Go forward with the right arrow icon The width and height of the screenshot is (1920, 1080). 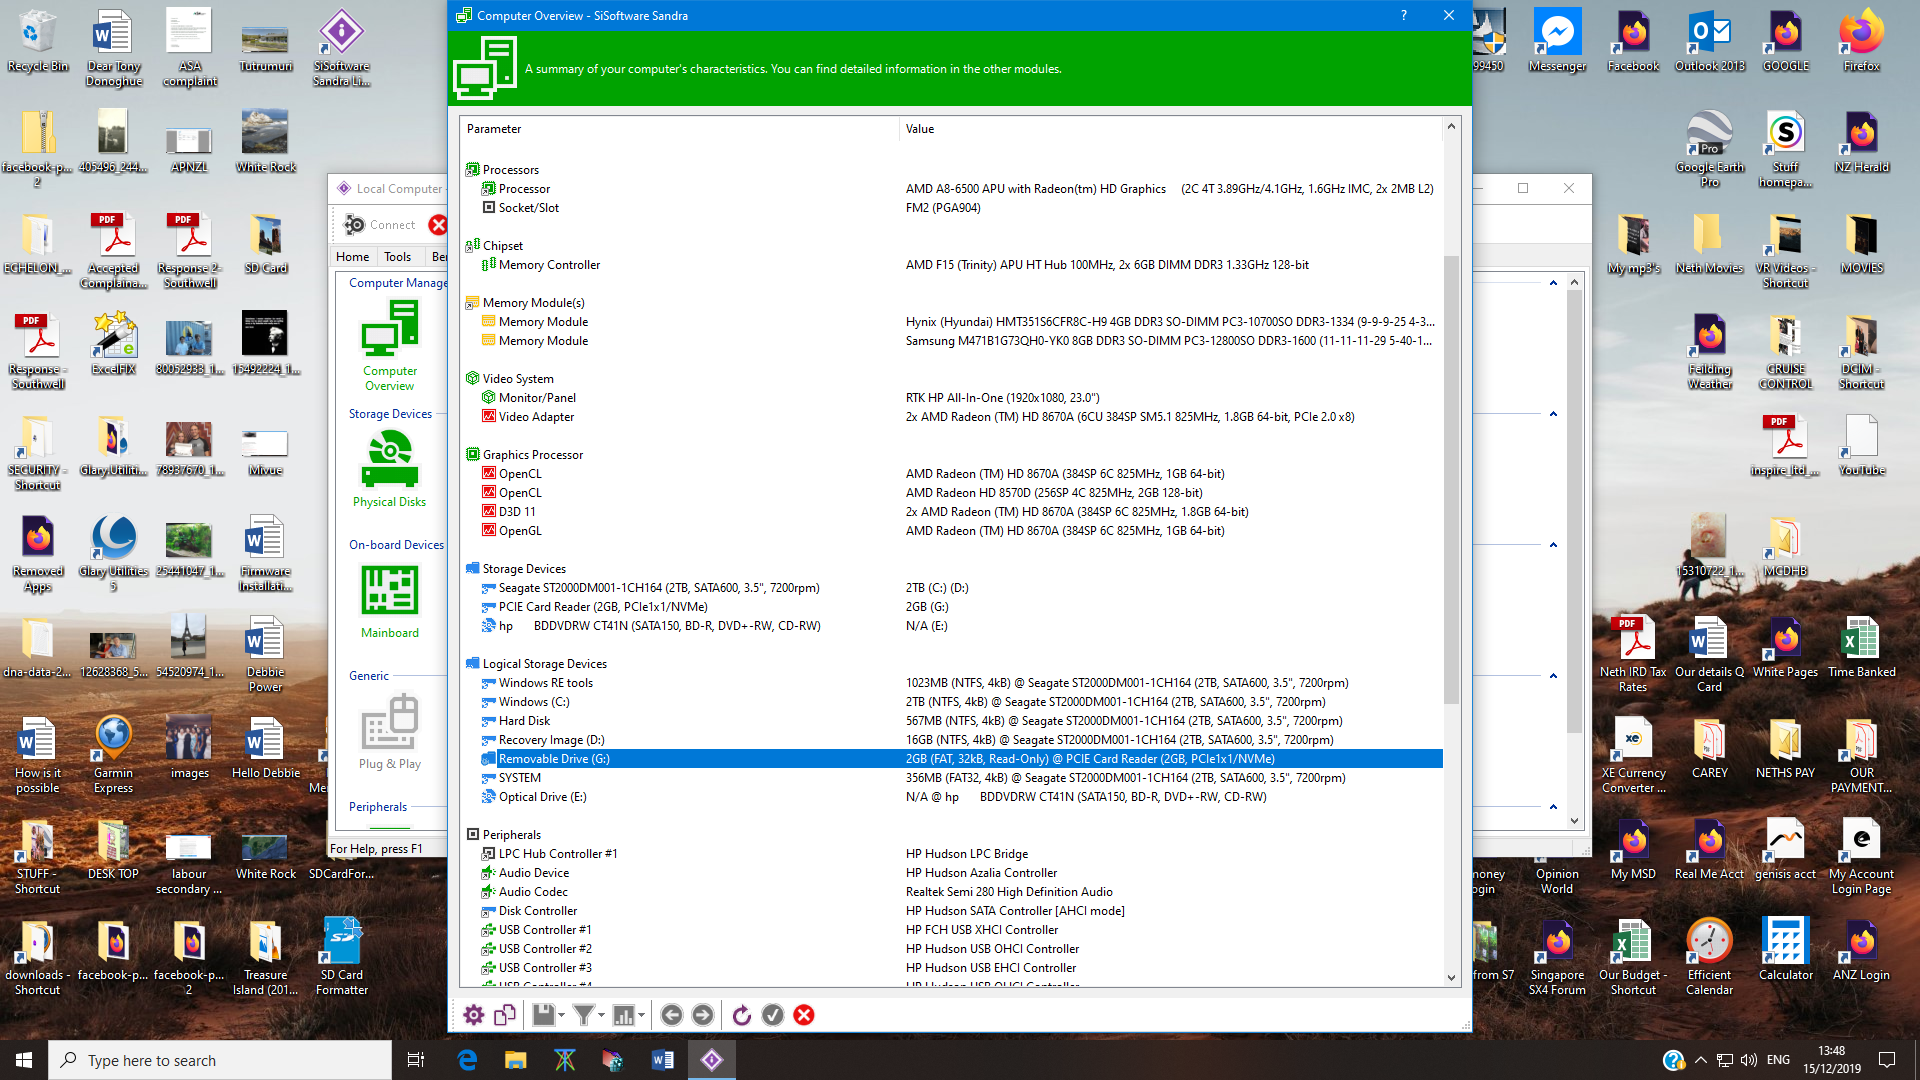point(703,1015)
